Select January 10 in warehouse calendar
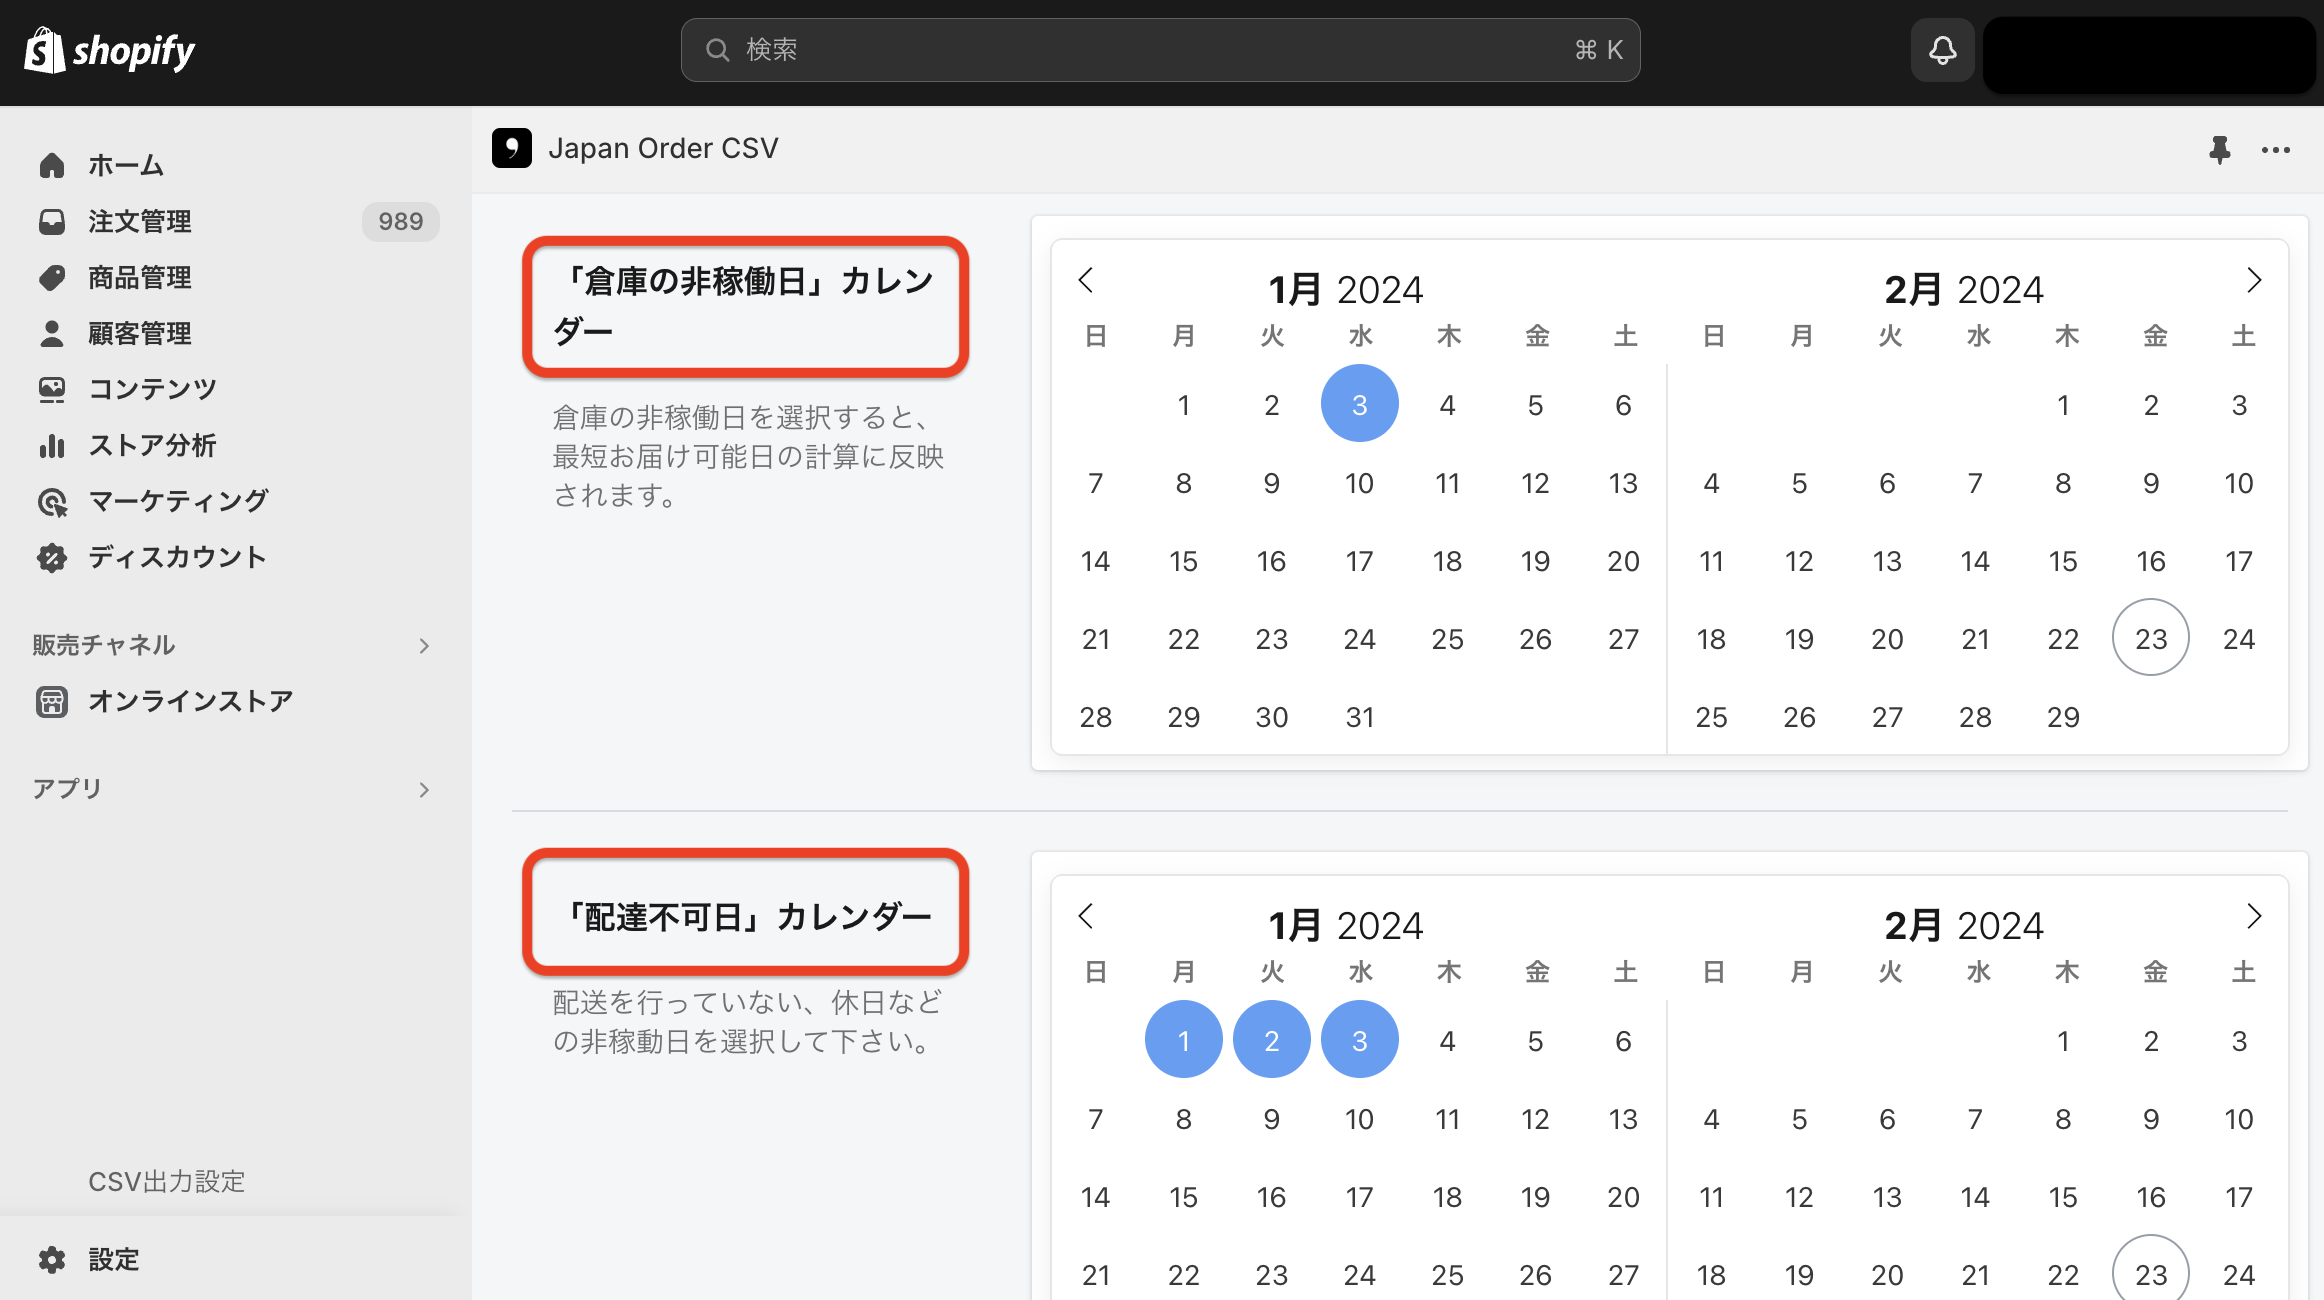This screenshot has width=2324, height=1300. pos(1359,482)
